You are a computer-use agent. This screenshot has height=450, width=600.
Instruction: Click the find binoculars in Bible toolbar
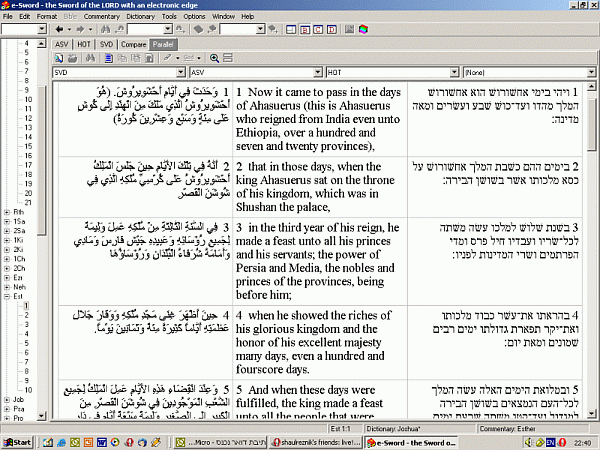90,58
